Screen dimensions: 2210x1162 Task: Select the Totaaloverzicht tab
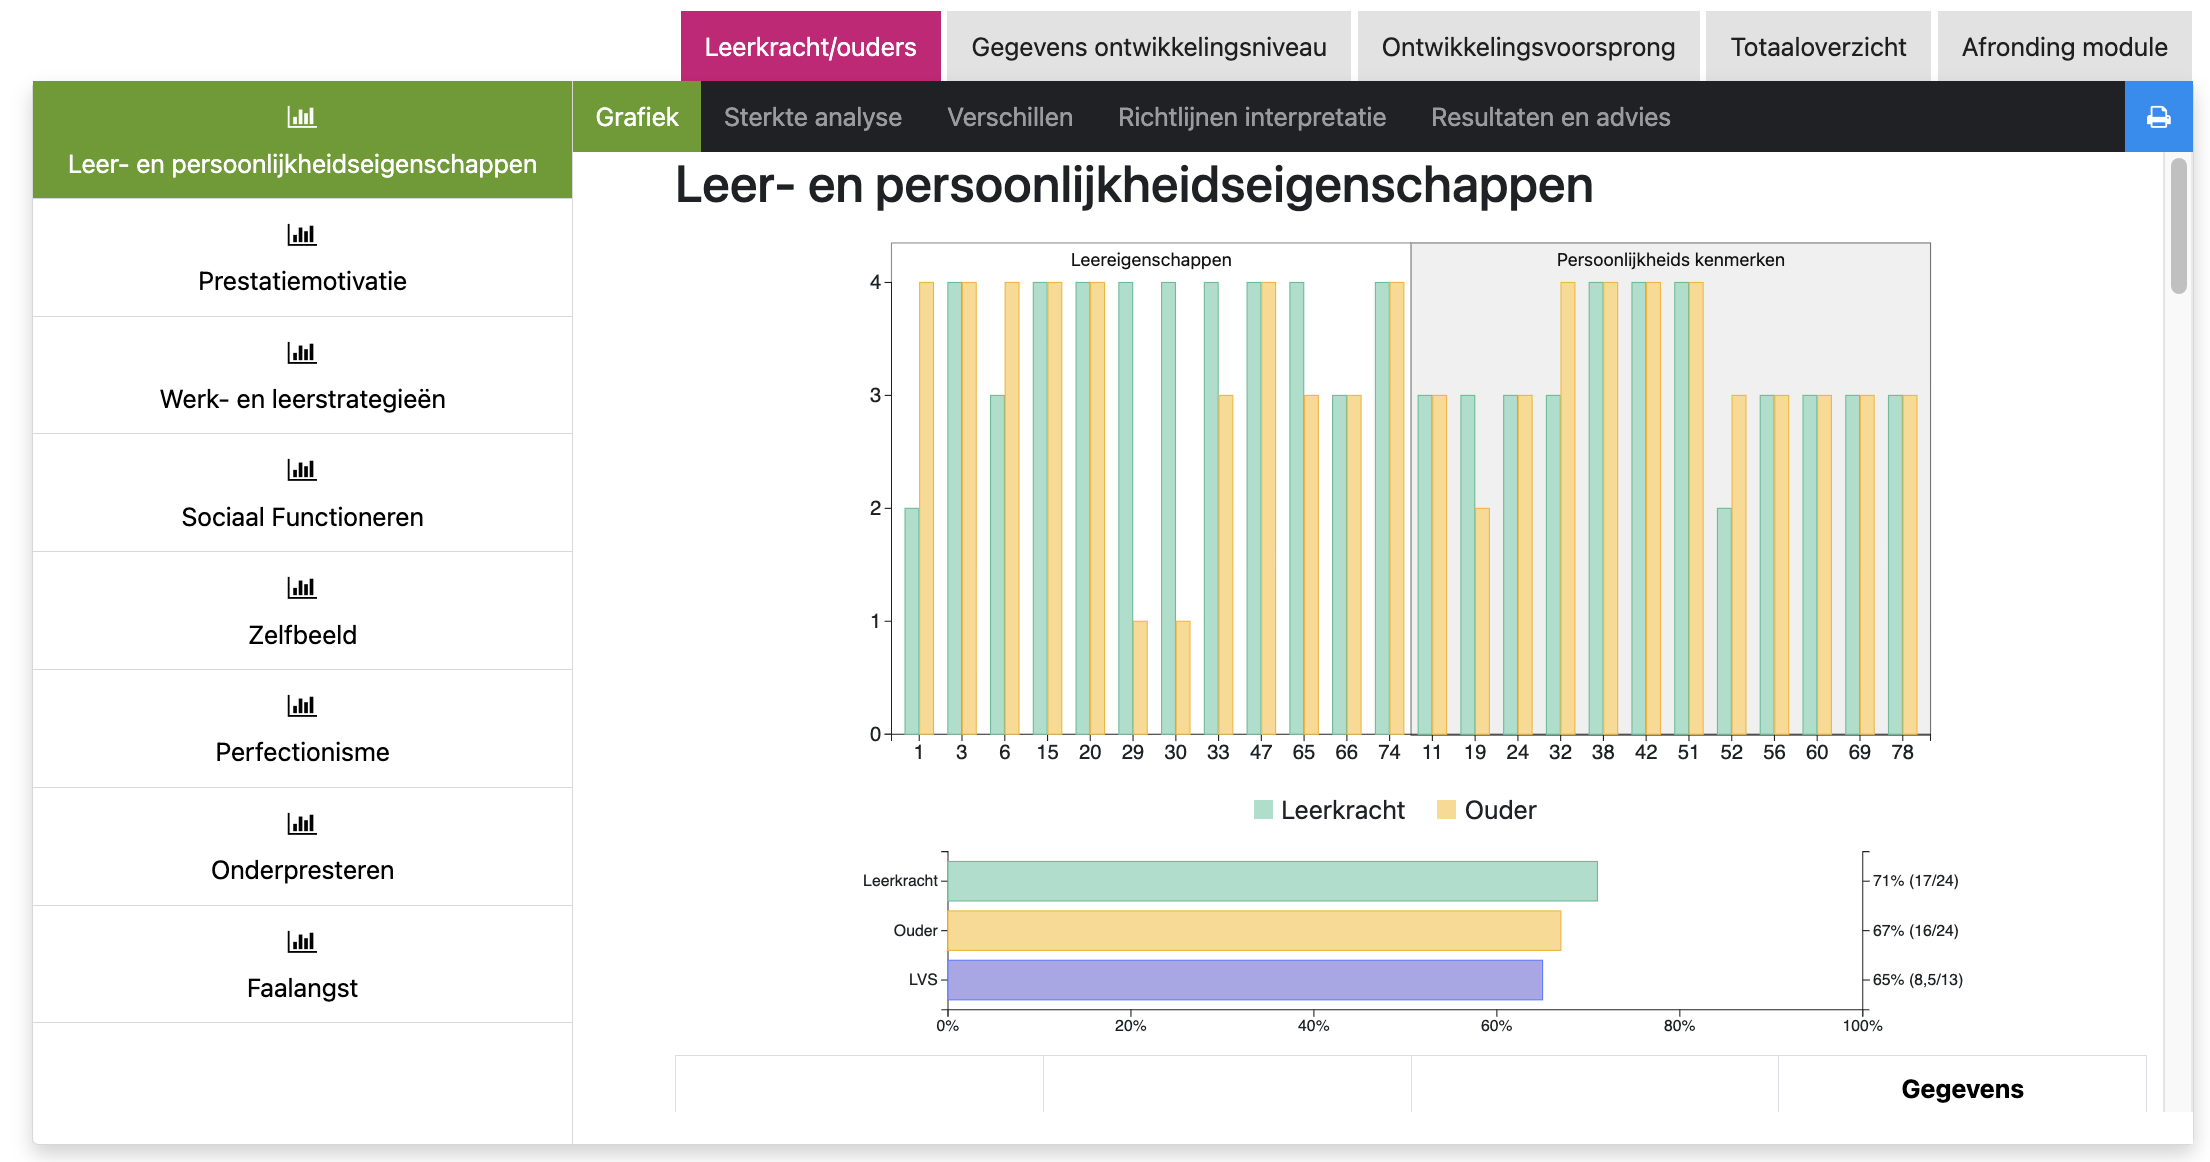1817,46
